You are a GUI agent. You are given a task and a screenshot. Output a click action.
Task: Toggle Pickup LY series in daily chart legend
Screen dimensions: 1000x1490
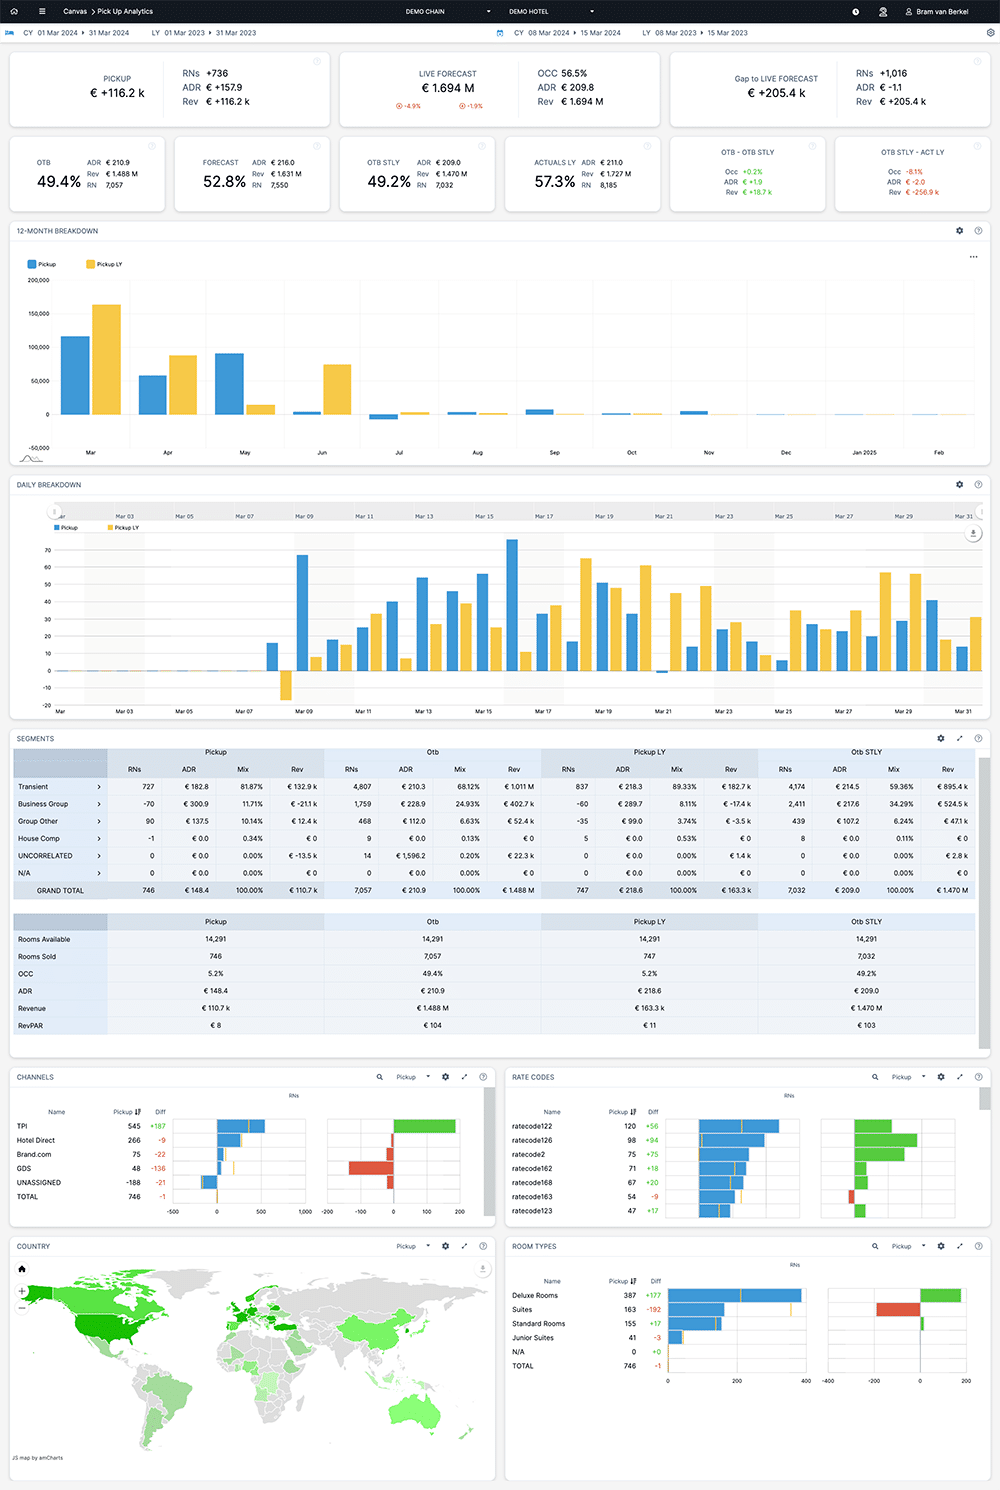click(123, 527)
